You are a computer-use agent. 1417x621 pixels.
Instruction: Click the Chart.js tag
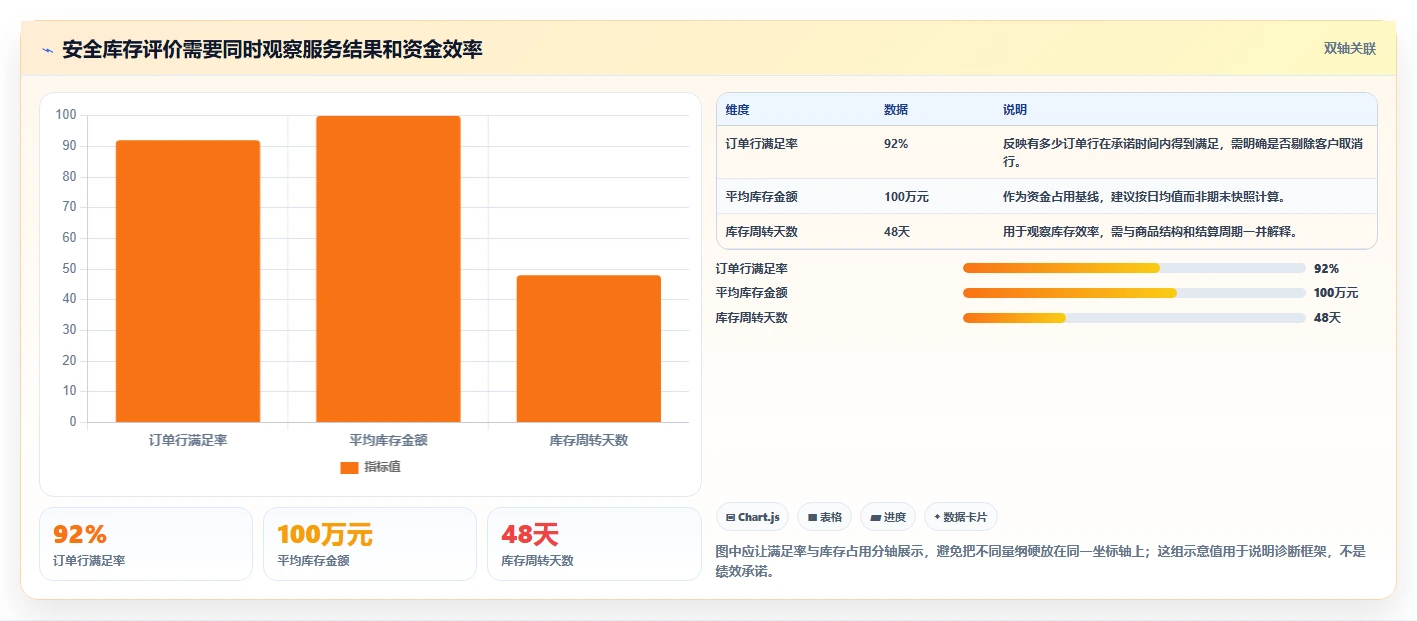click(752, 517)
